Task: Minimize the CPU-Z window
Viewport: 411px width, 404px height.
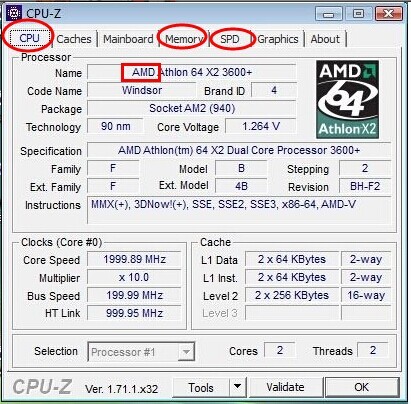Action: pyautogui.click(x=328, y=14)
